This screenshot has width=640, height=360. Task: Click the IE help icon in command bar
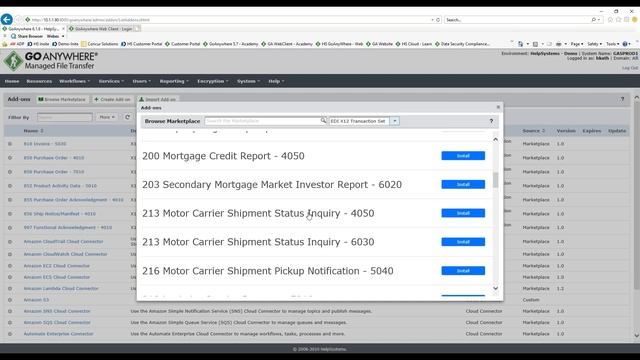(x=625, y=44)
